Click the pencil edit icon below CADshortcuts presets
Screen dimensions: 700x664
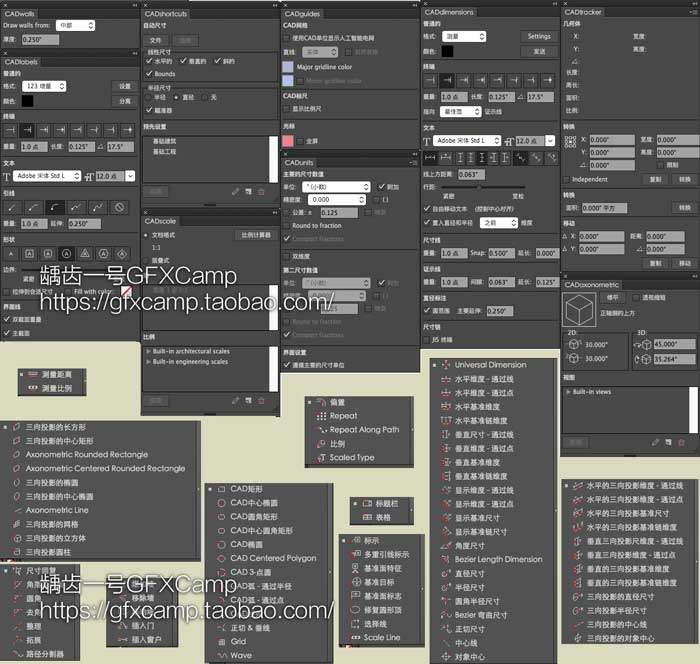click(236, 192)
